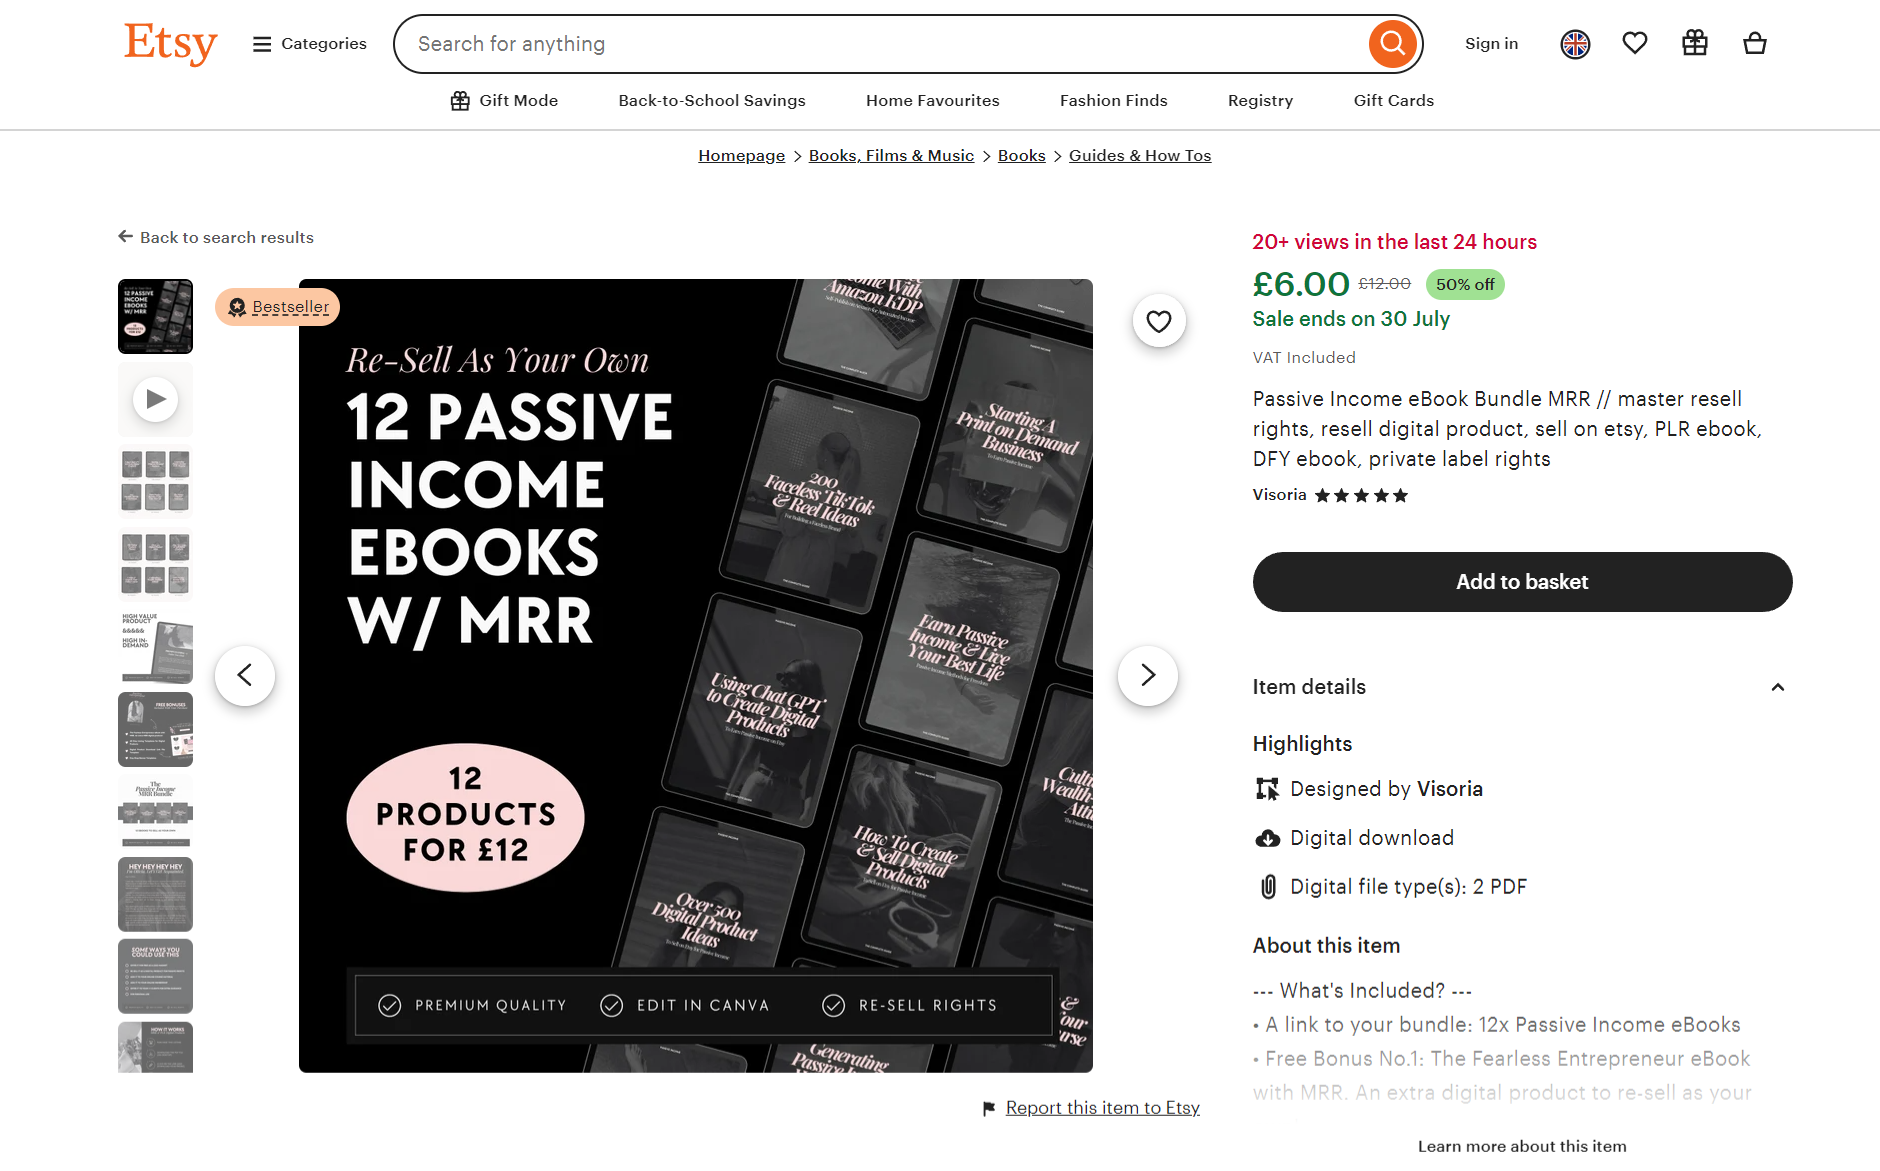Image resolution: width=1880 pixels, height=1171 pixels.
Task: Click the back arrow to search results
Action: (x=125, y=236)
